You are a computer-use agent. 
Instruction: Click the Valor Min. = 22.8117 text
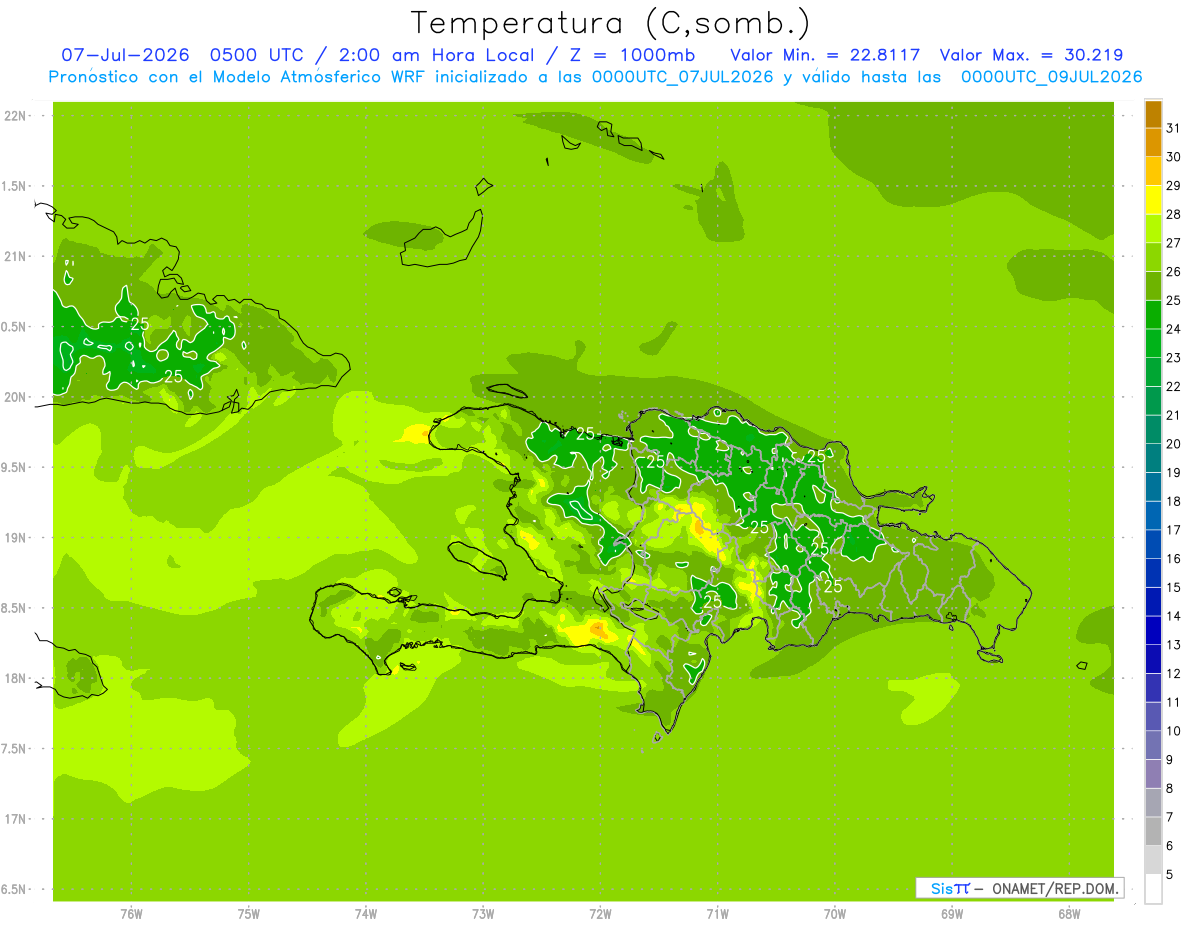pyautogui.click(x=825, y=55)
